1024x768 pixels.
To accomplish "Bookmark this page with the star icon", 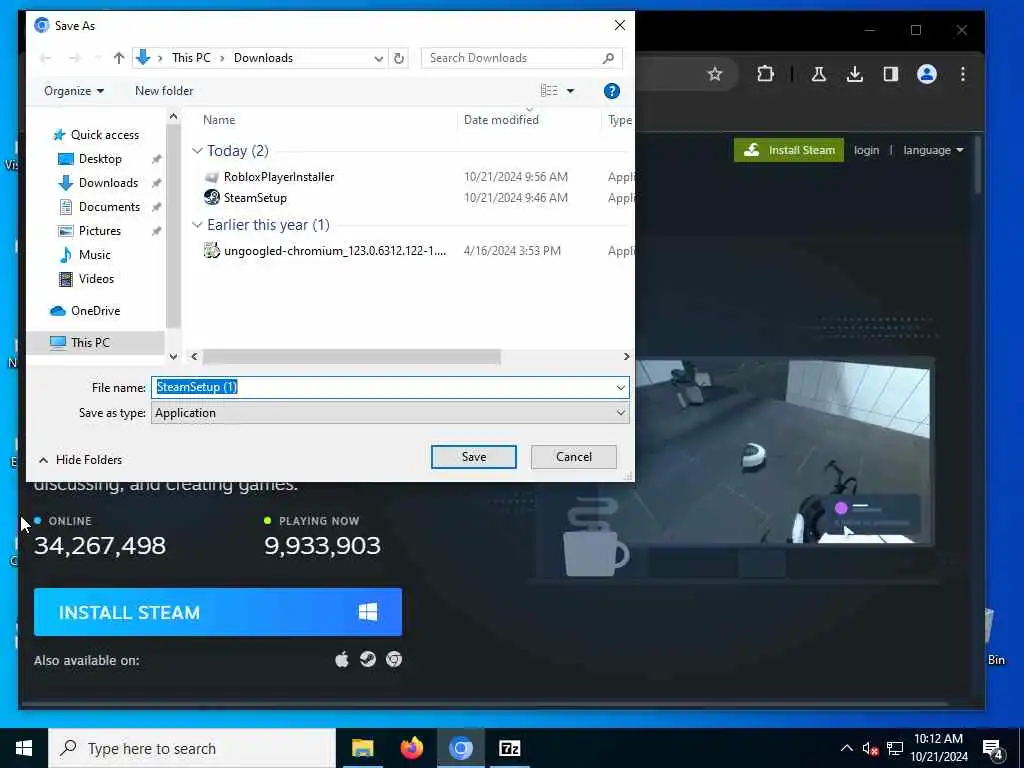I will (x=715, y=74).
